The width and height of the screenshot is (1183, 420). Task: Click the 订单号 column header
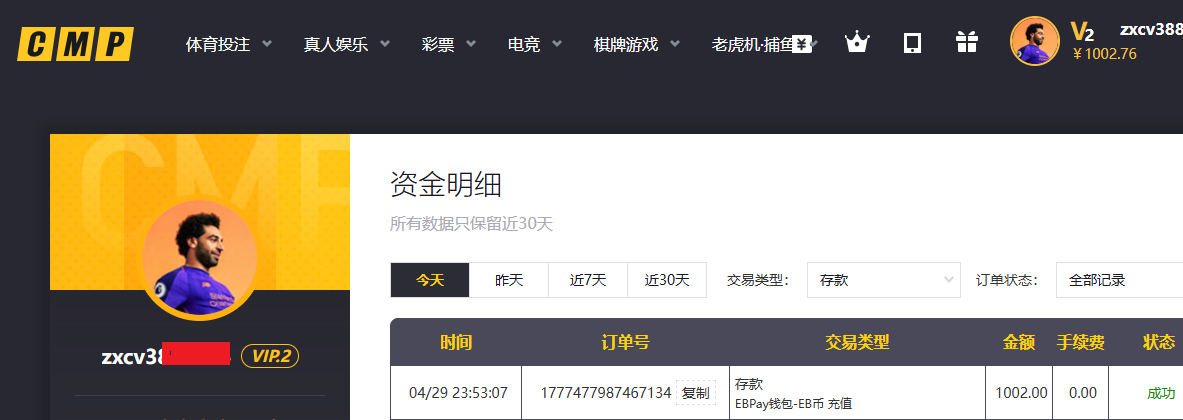click(x=625, y=343)
